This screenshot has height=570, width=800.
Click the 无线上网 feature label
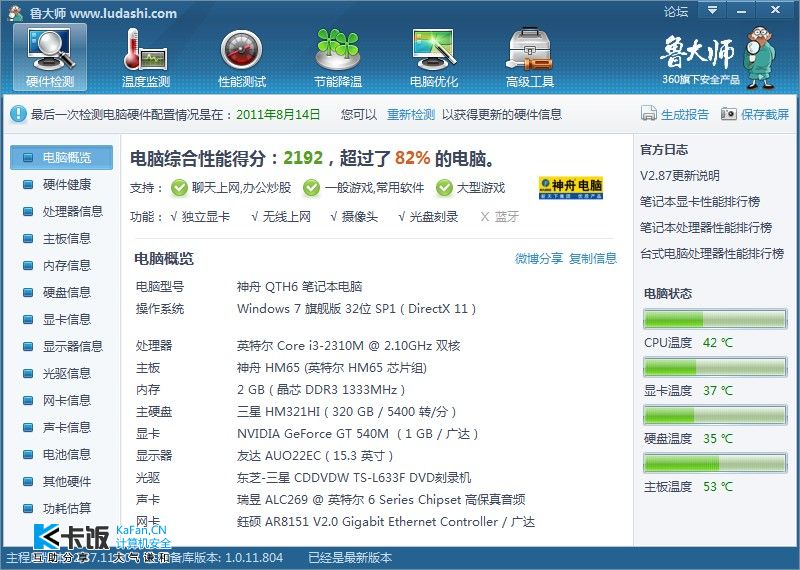coord(286,217)
